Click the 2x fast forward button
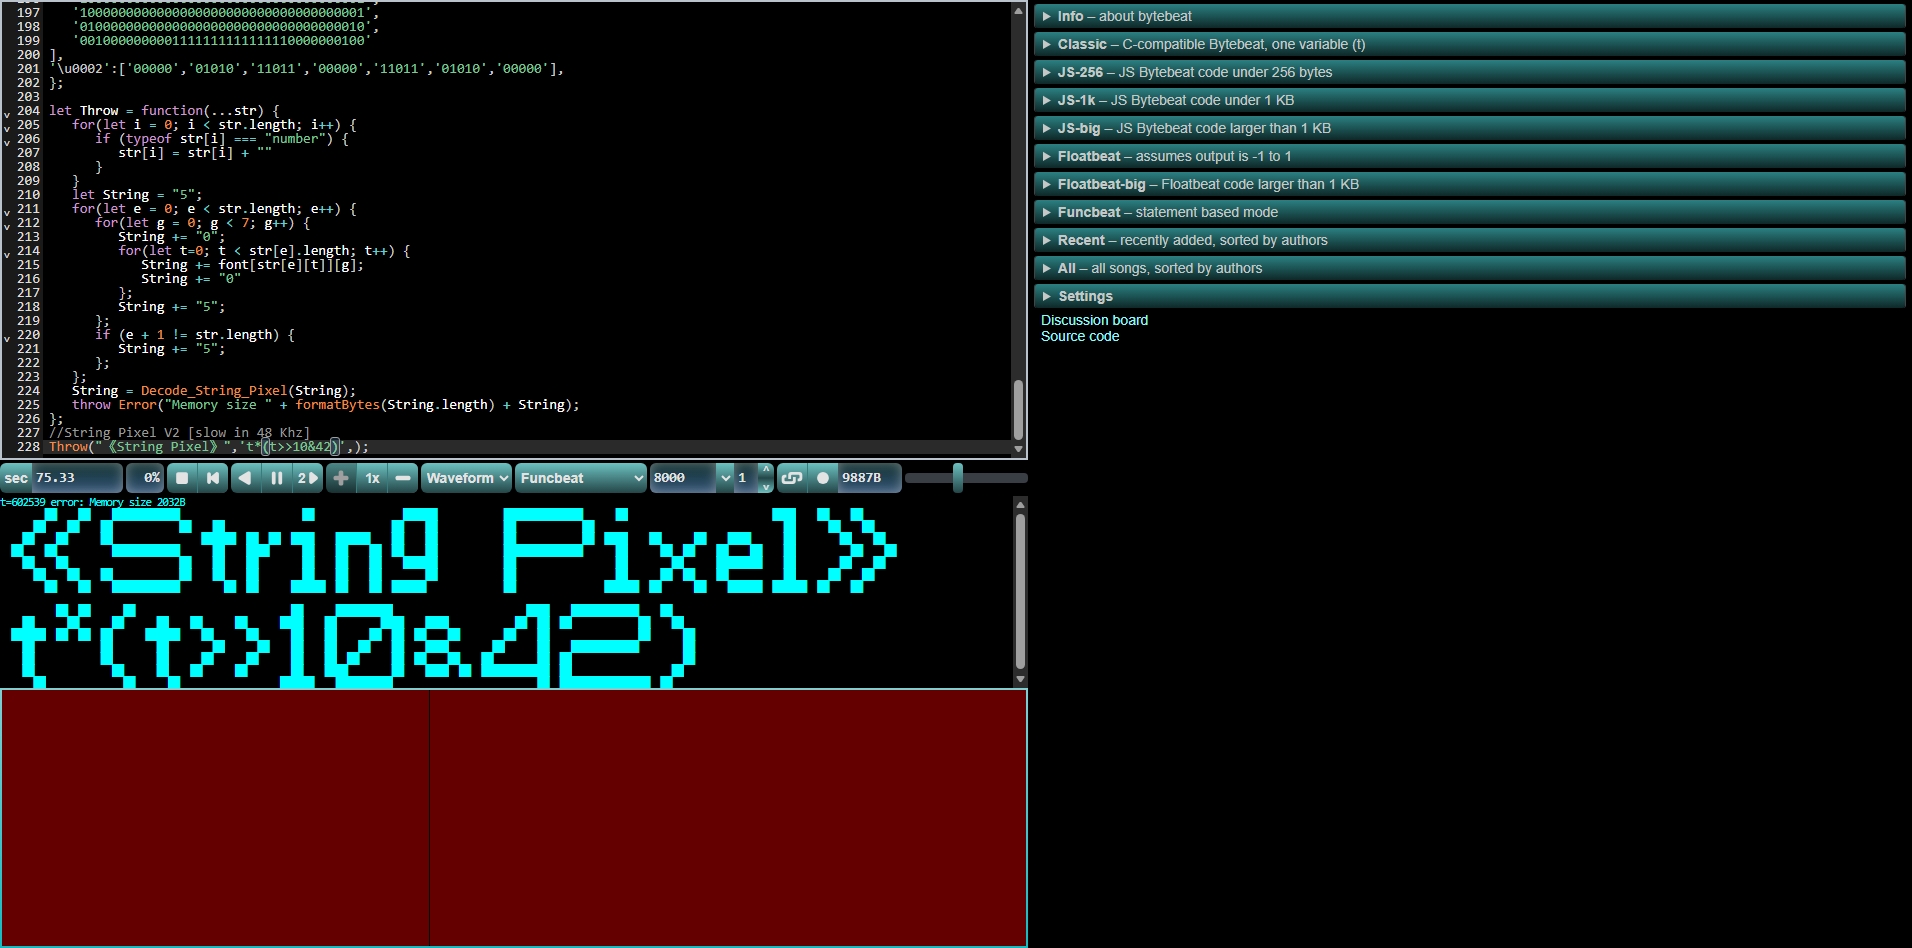Image resolution: width=1912 pixels, height=948 pixels. (x=308, y=478)
